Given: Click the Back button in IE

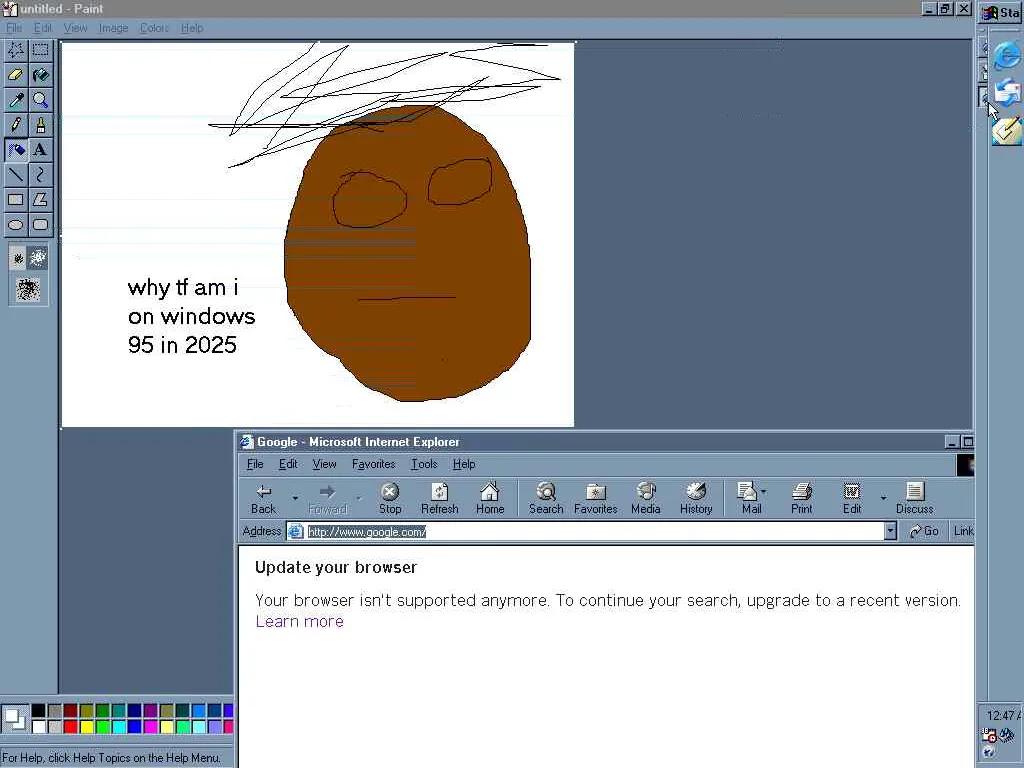Looking at the screenshot, I should 264,498.
